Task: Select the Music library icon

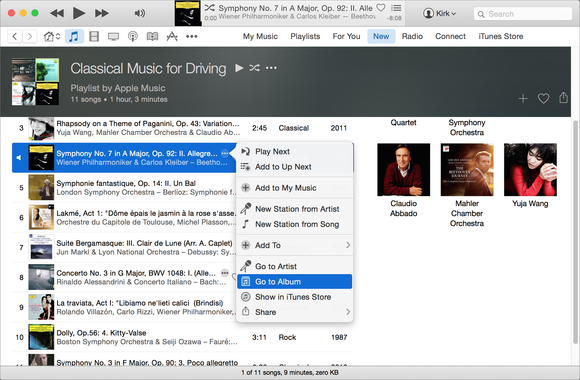Action: click(x=74, y=36)
